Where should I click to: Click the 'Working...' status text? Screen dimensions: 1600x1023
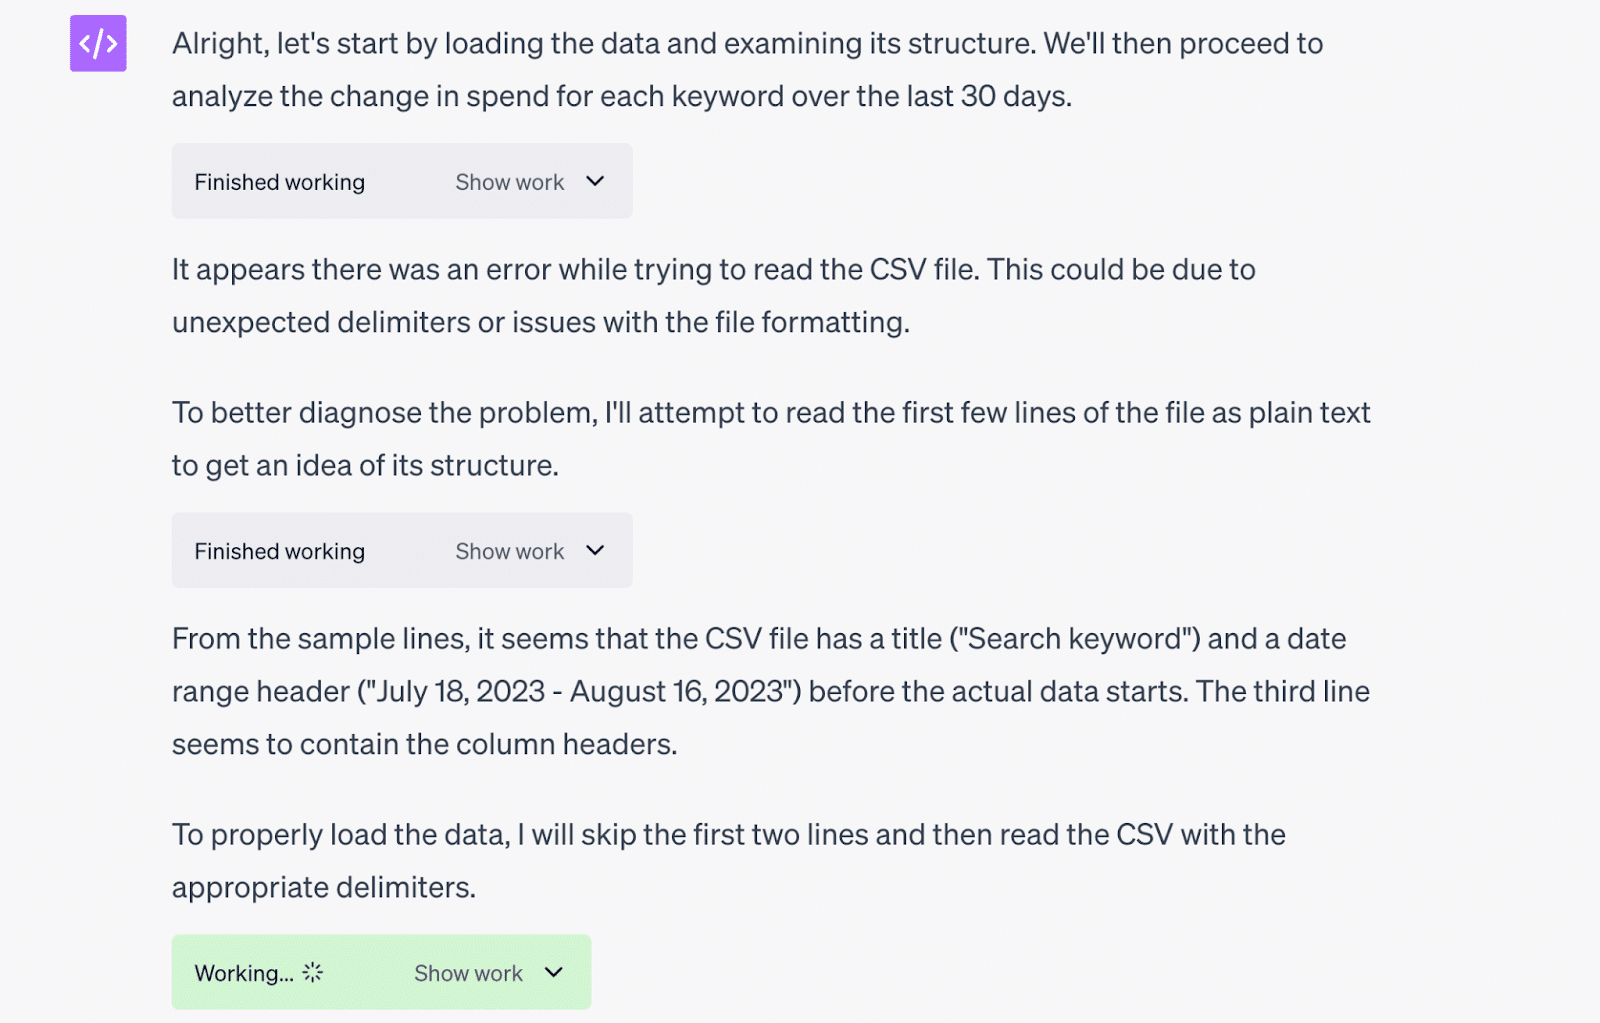(x=244, y=973)
